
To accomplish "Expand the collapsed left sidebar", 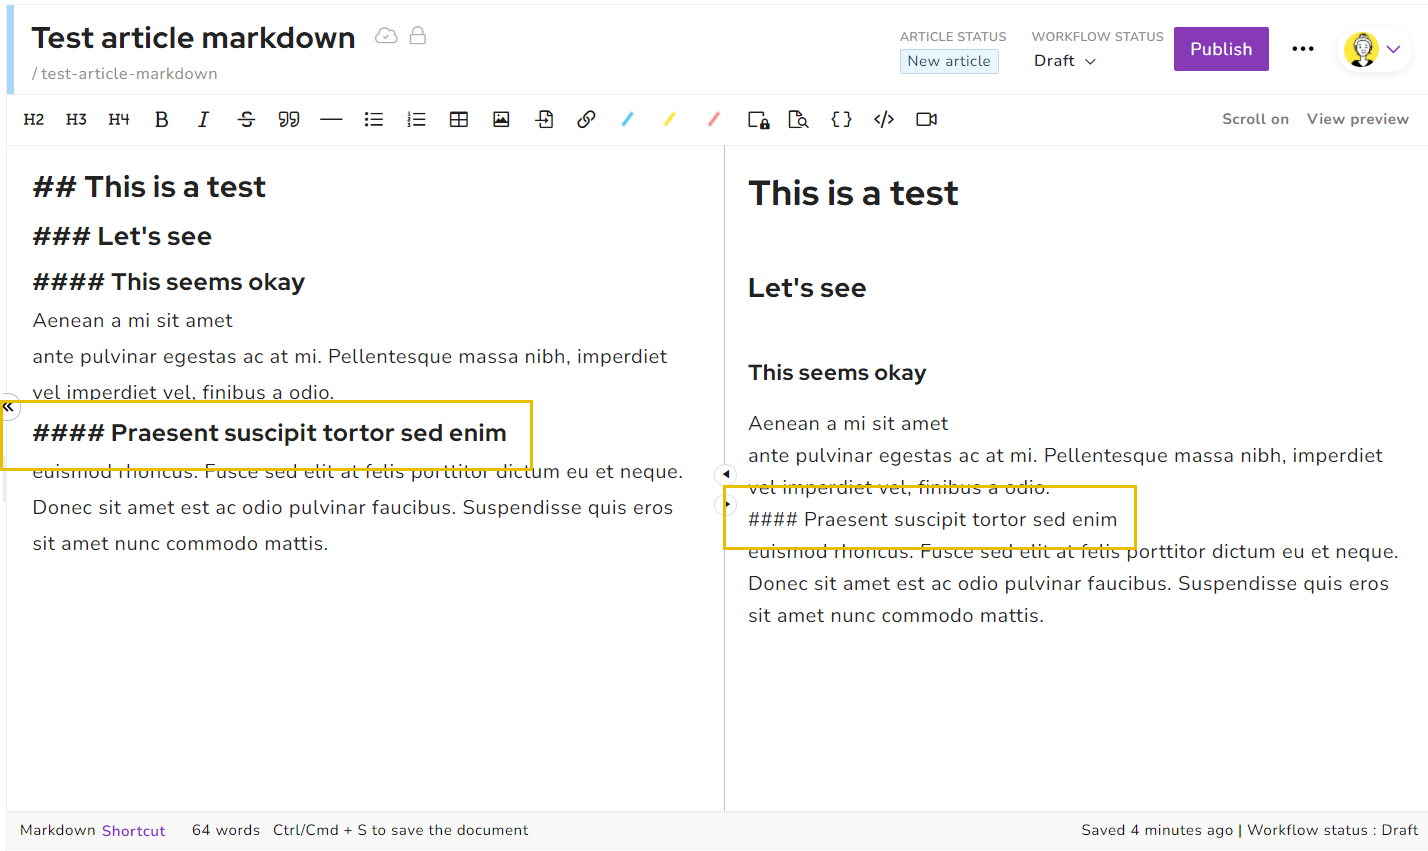I will [8, 407].
